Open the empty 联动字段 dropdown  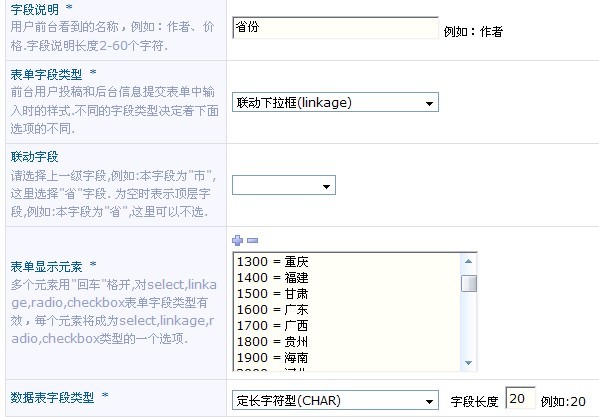tap(284, 185)
